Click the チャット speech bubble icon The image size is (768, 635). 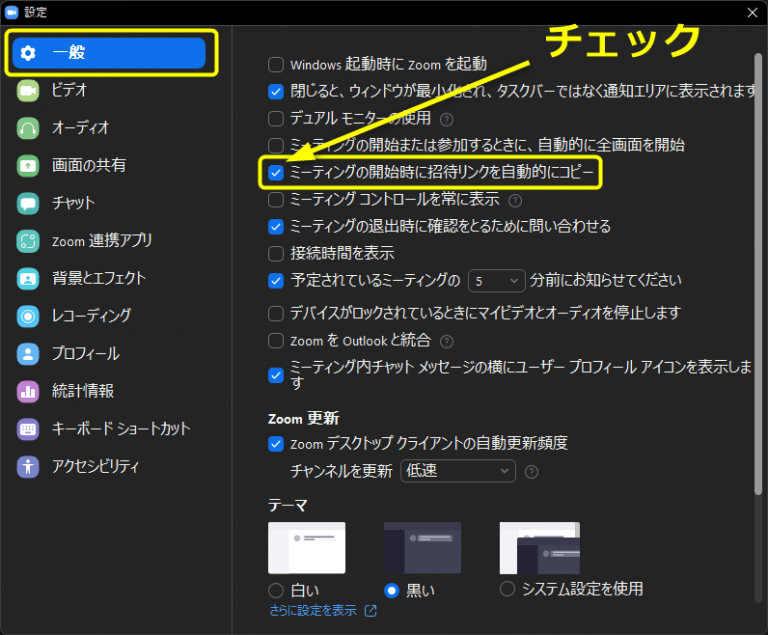pyautogui.click(x=28, y=203)
